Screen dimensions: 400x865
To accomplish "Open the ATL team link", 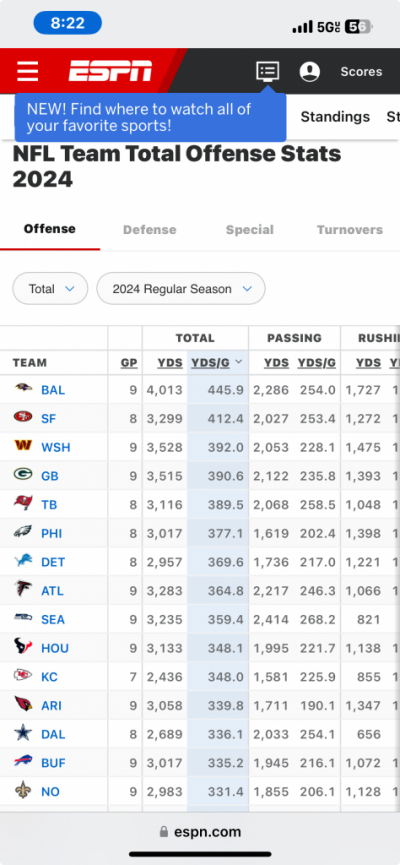I will coord(52,591).
